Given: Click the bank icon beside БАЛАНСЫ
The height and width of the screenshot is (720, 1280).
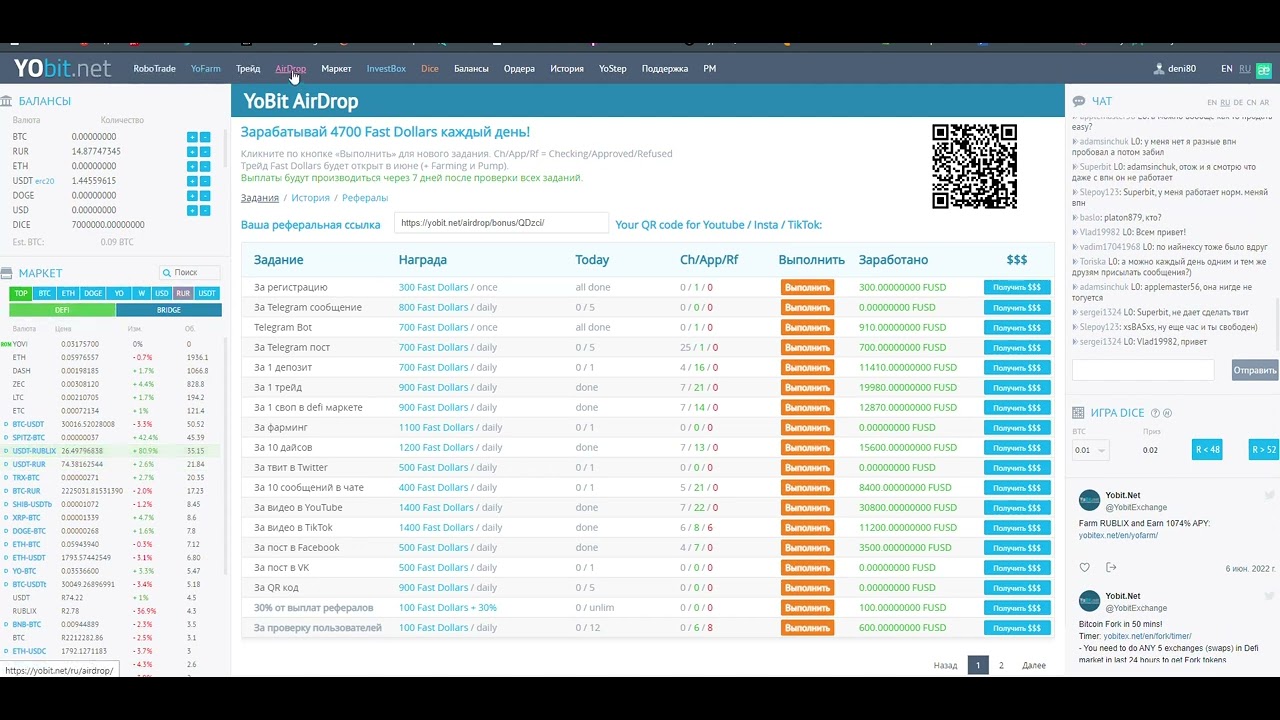Looking at the screenshot, I should (7, 101).
